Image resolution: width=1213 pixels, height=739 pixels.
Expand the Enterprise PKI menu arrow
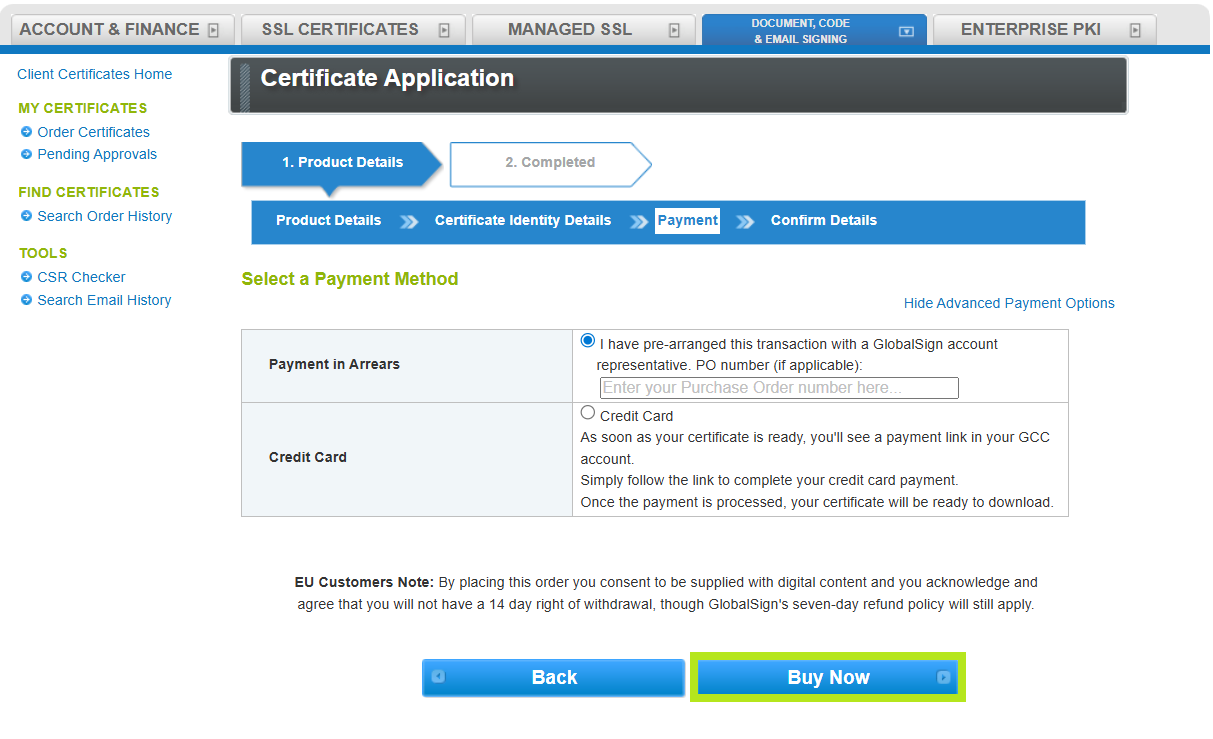click(1135, 30)
